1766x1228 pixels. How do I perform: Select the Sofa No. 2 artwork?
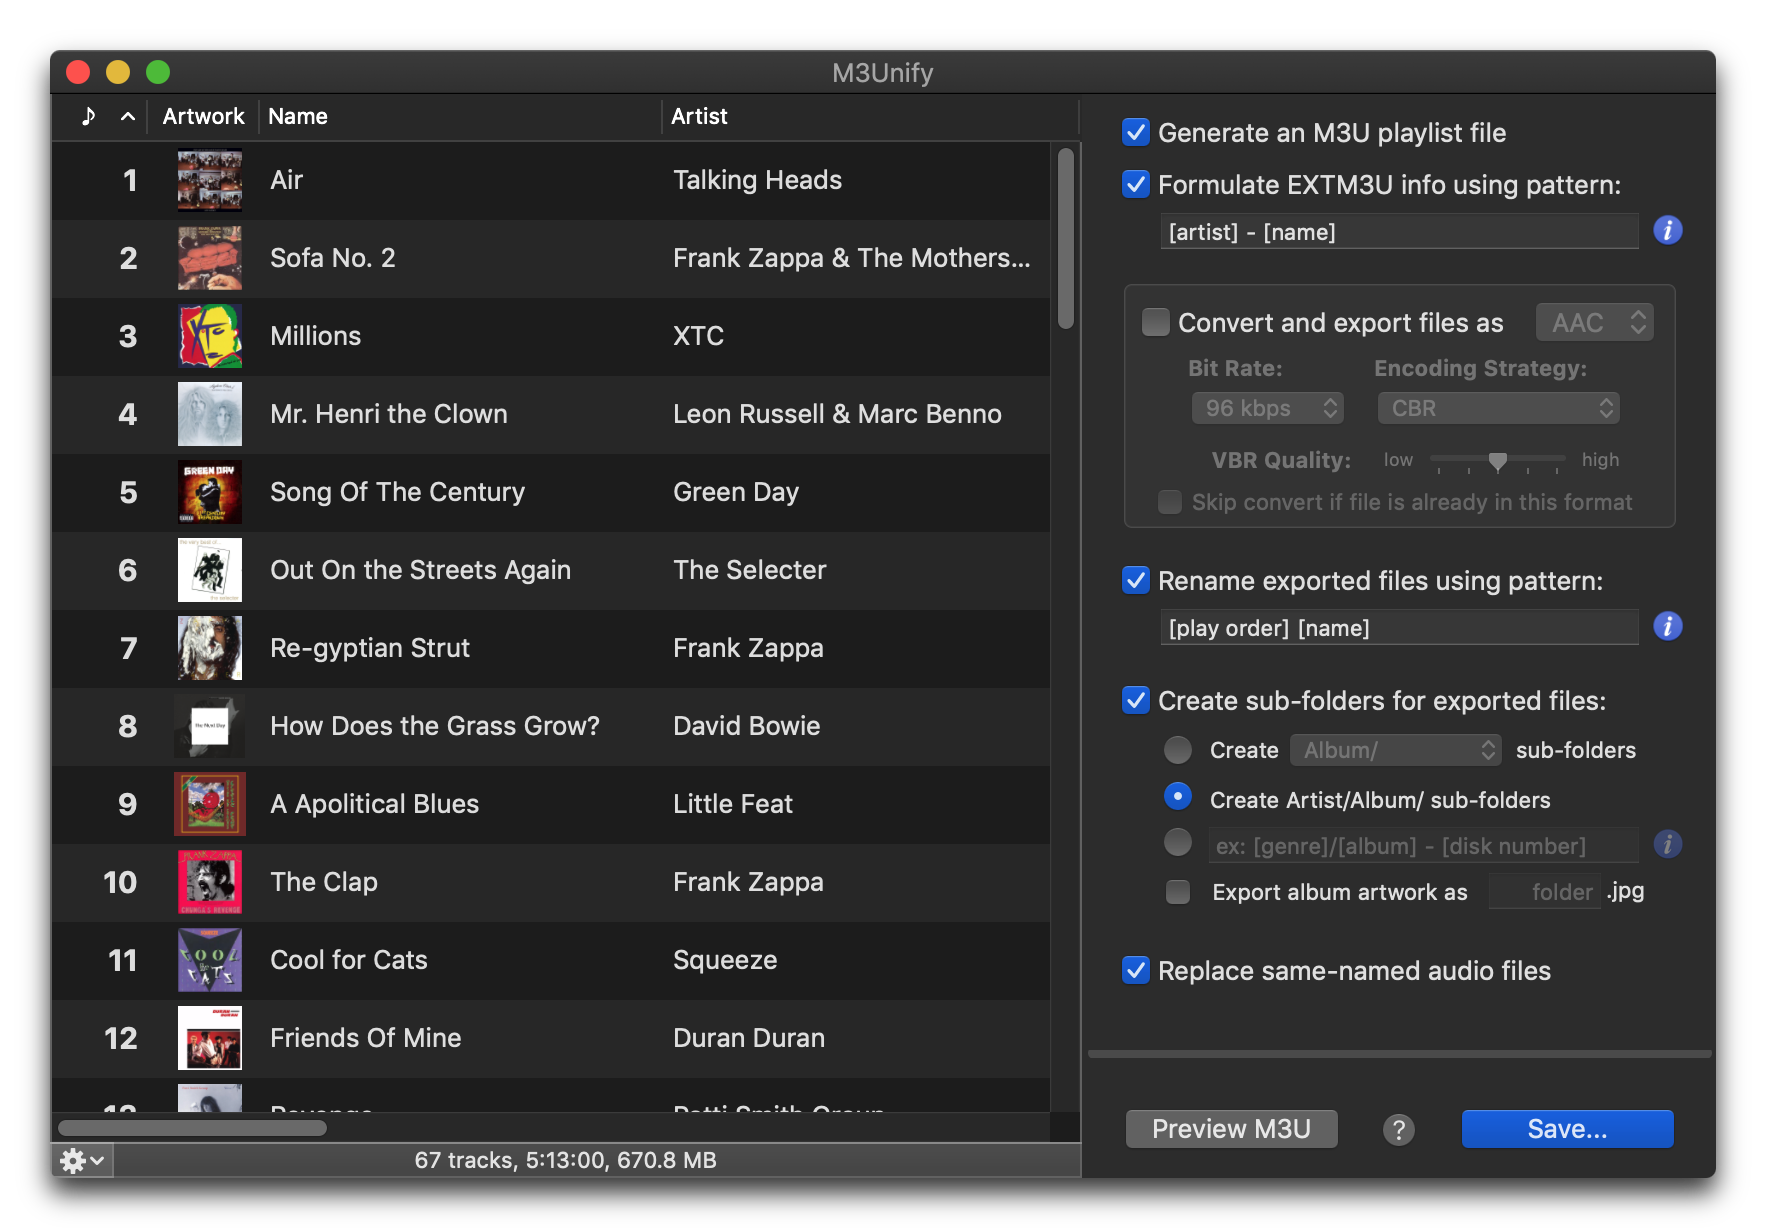tap(210, 258)
